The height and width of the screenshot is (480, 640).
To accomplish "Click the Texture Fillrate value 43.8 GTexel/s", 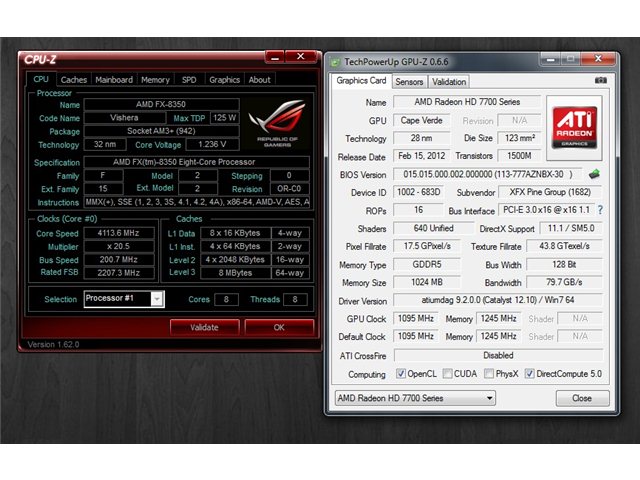I will tap(564, 246).
